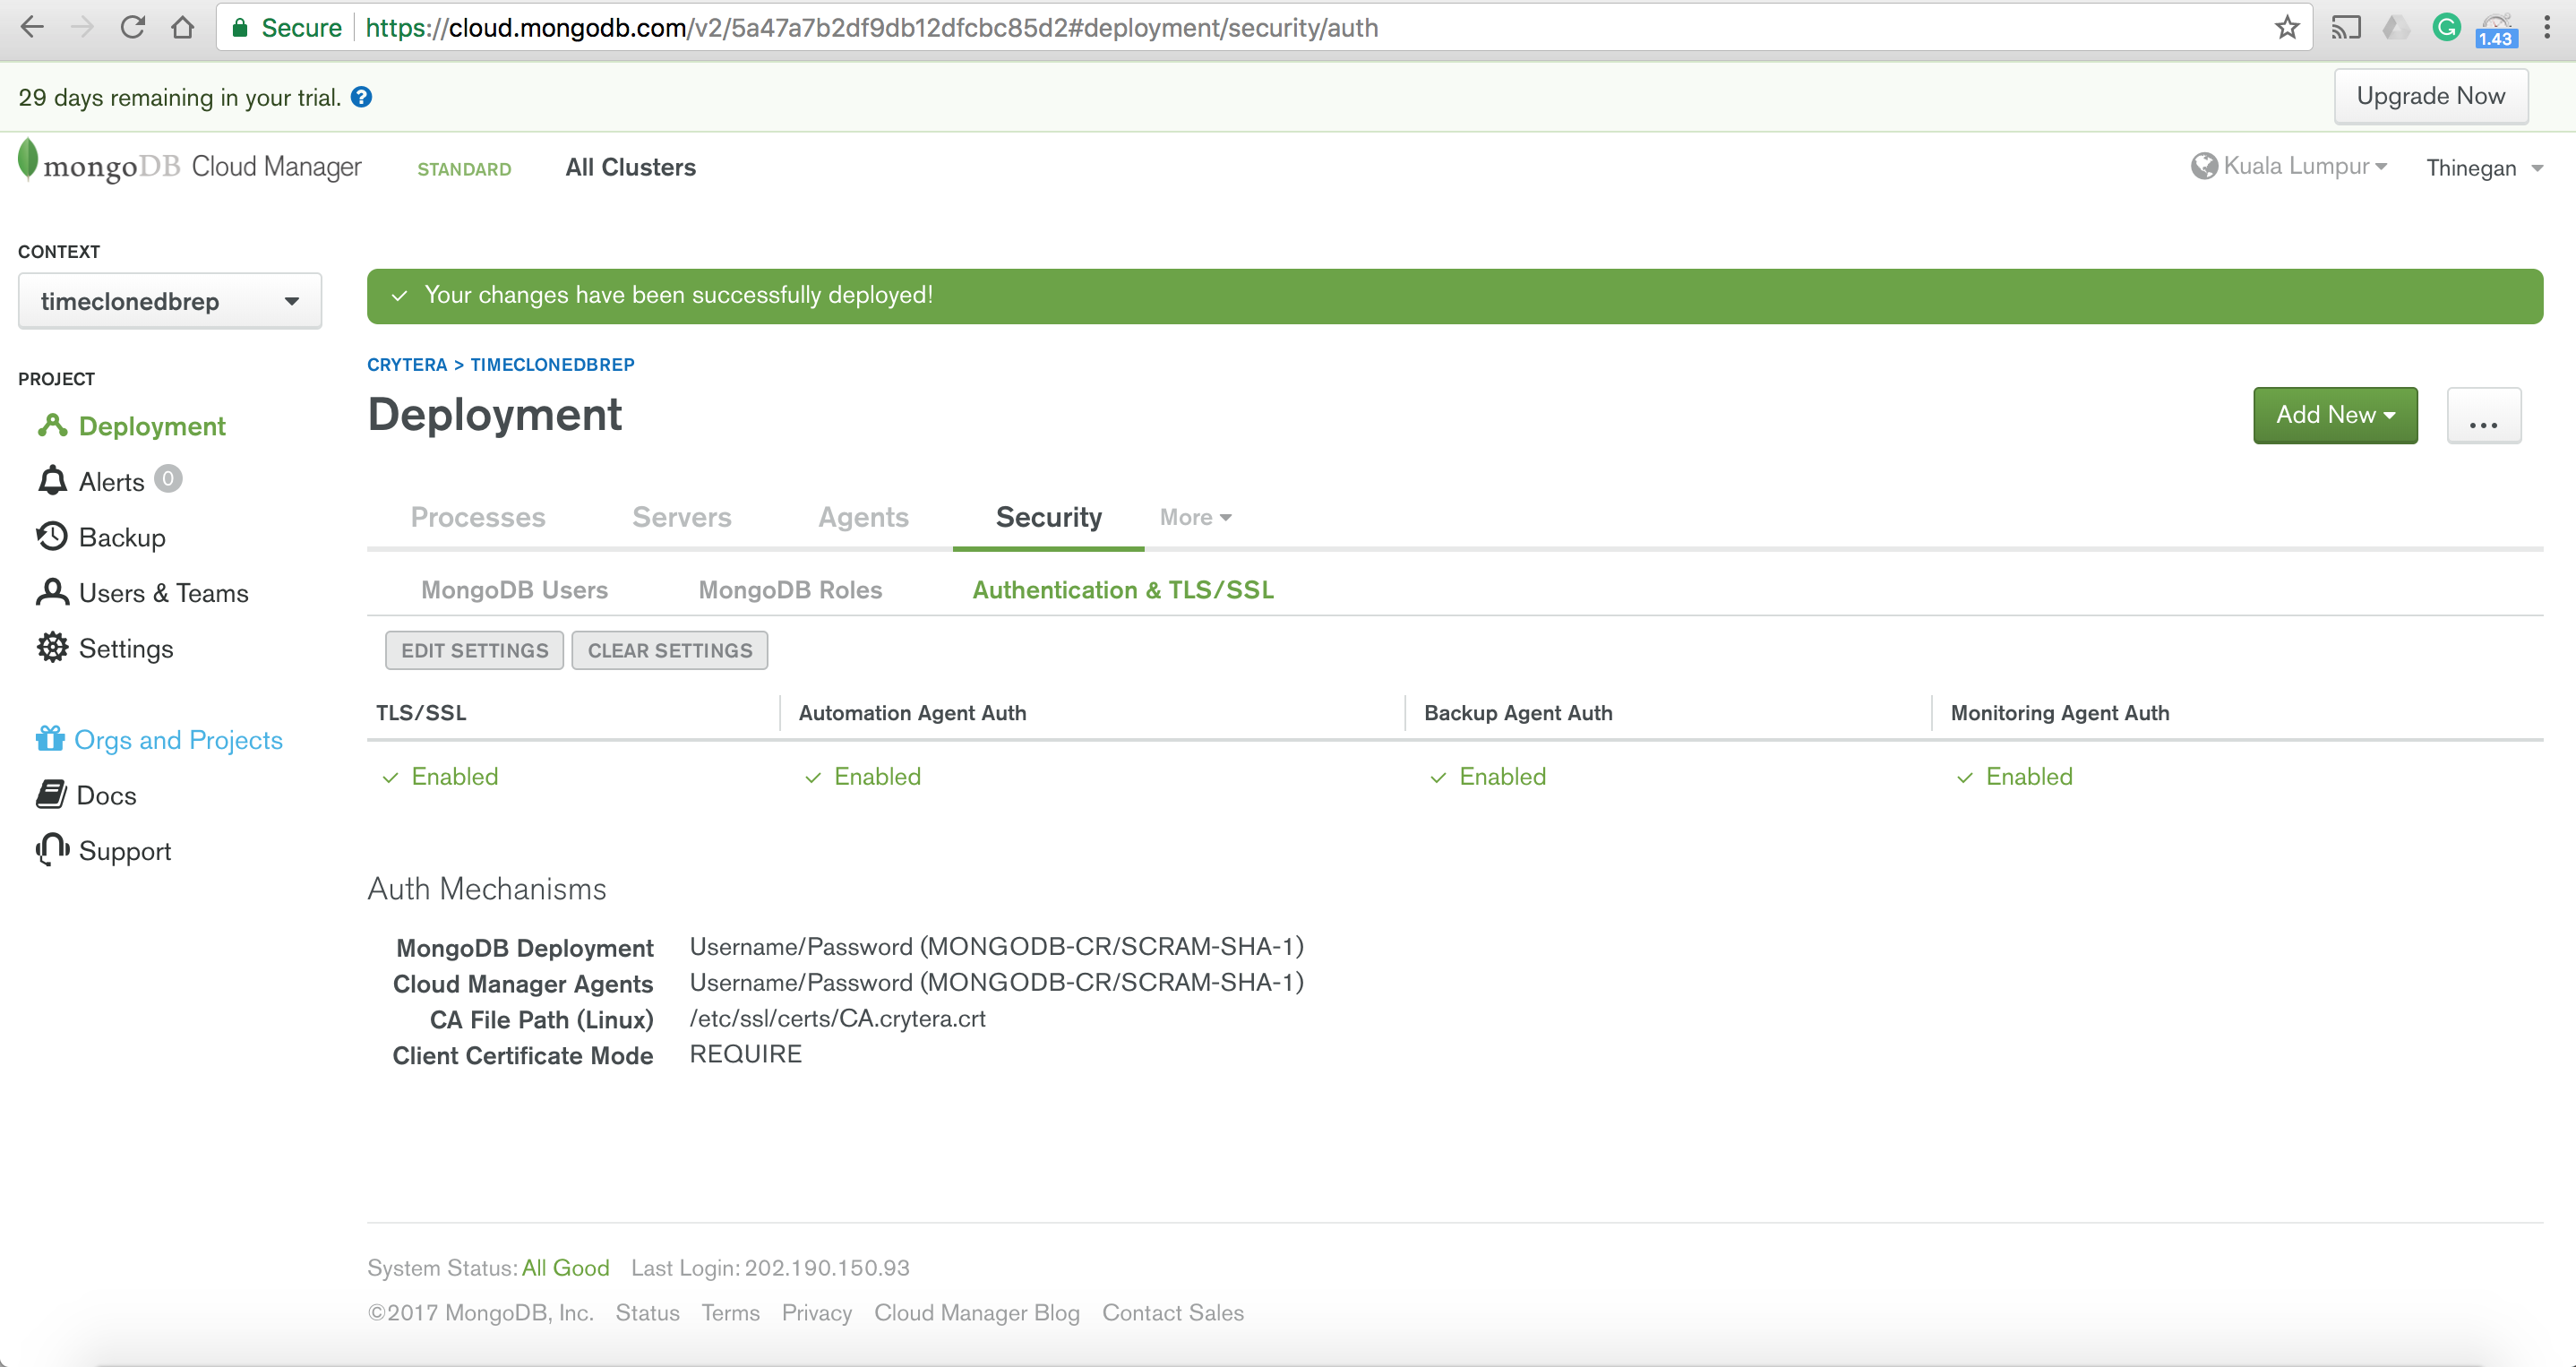This screenshot has height=1367, width=2576.
Task: Click the CLEAR SETTINGS button
Action: point(669,650)
